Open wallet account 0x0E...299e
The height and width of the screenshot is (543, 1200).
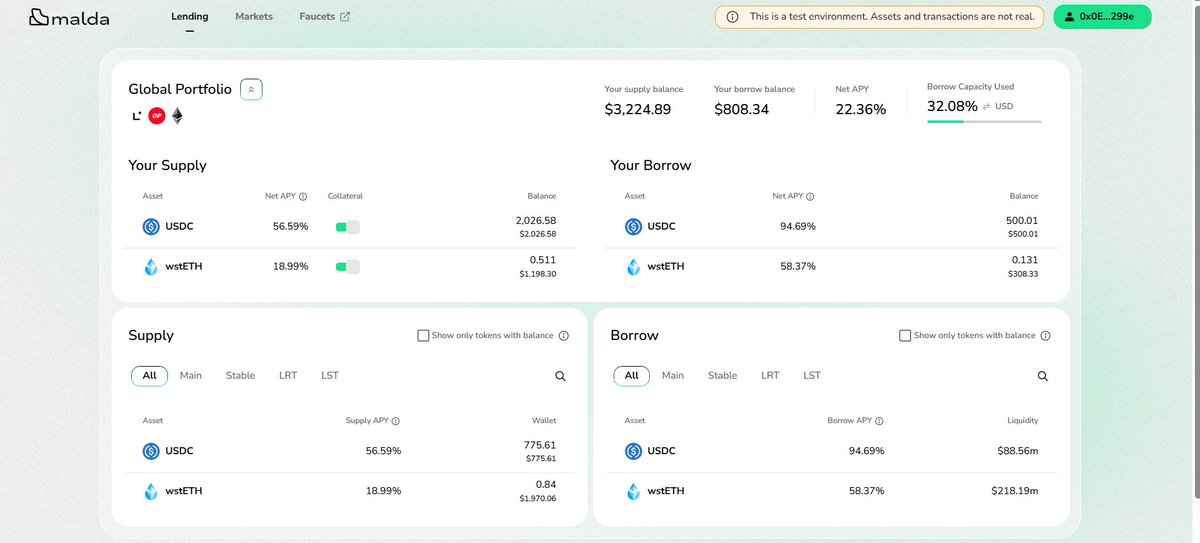1102,17
